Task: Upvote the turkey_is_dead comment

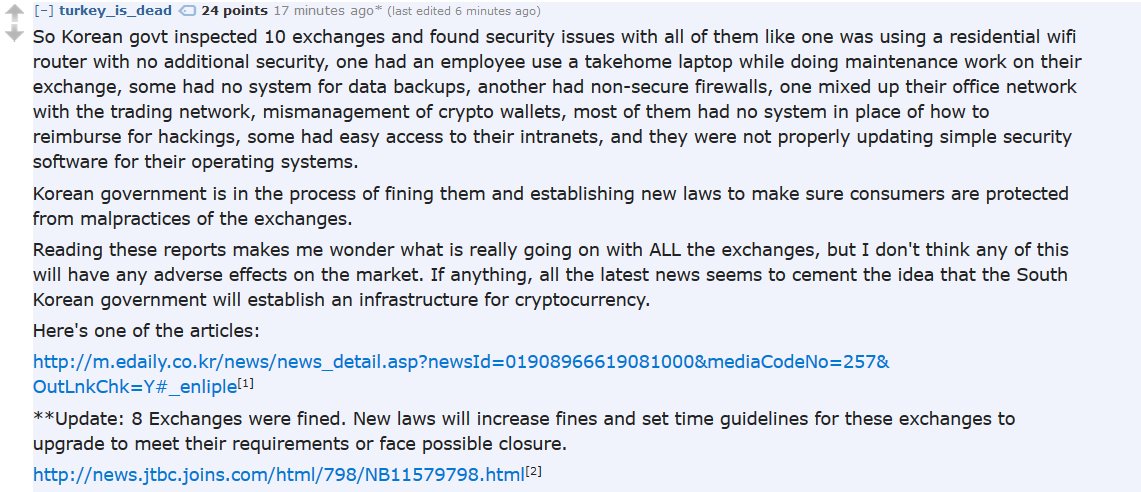Action: tap(15, 12)
